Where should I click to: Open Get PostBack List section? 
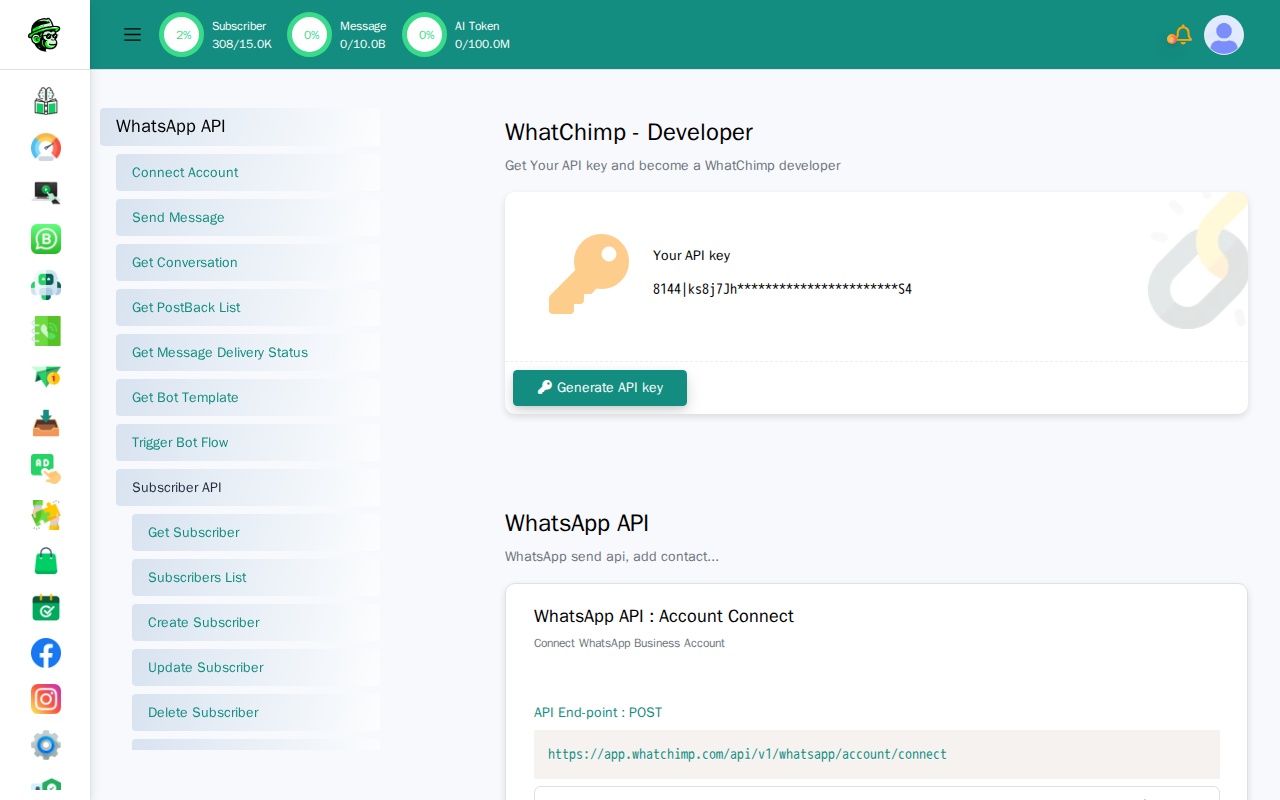pyautogui.click(x=248, y=308)
